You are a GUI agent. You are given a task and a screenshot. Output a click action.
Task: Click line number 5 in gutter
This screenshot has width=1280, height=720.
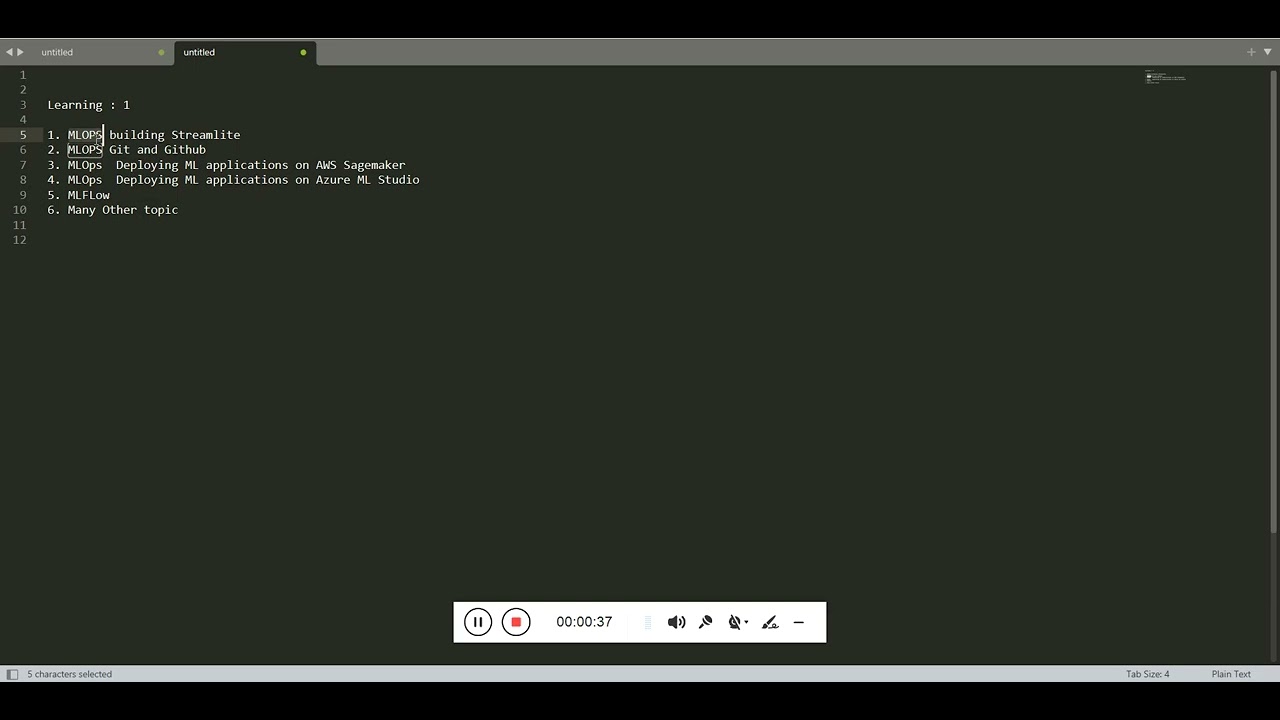coord(23,135)
